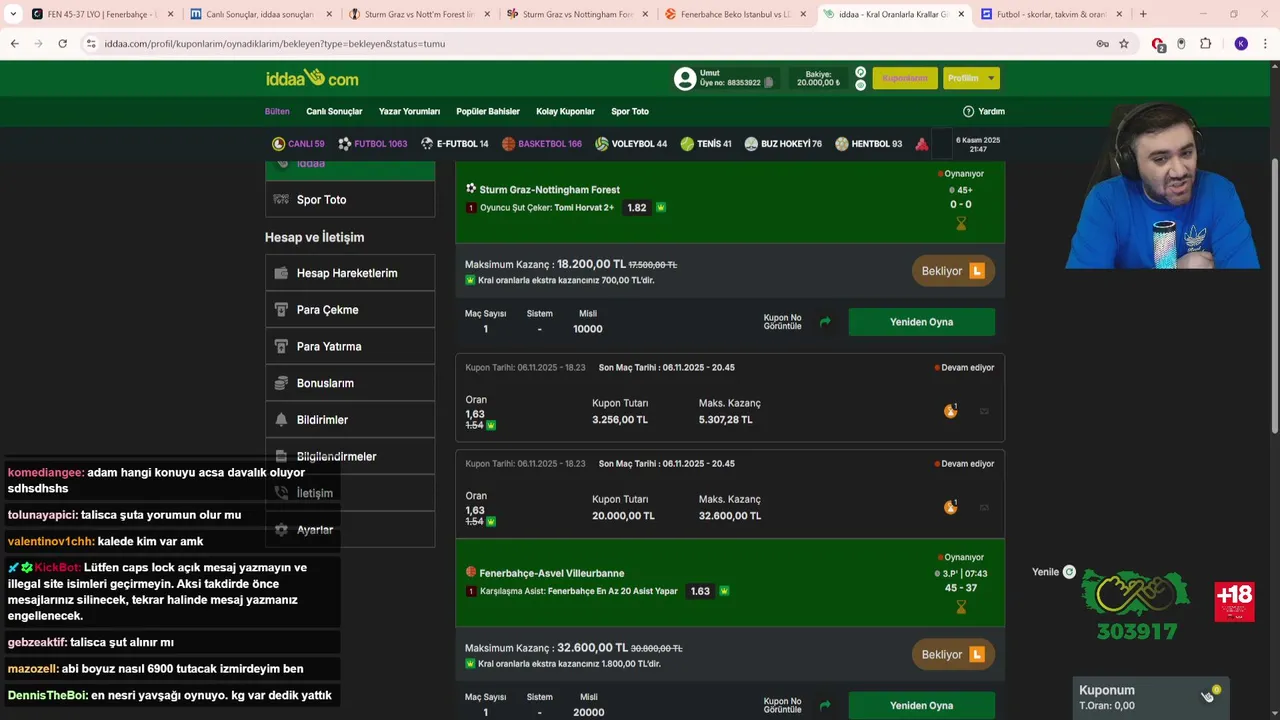1280x720 pixels.
Task: Open Bonuslarım sidebar item
Action: pos(350,383)
